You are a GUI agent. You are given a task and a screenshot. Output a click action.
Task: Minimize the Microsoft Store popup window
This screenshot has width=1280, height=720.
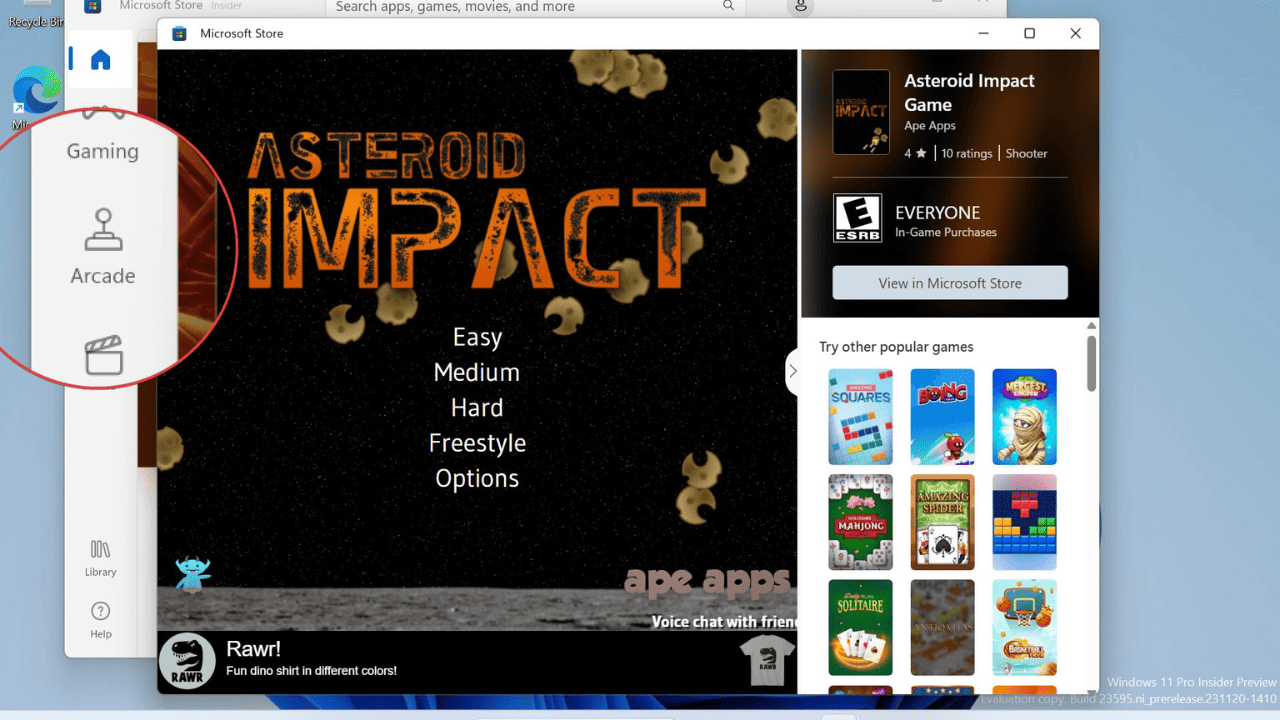click(983, 33)
